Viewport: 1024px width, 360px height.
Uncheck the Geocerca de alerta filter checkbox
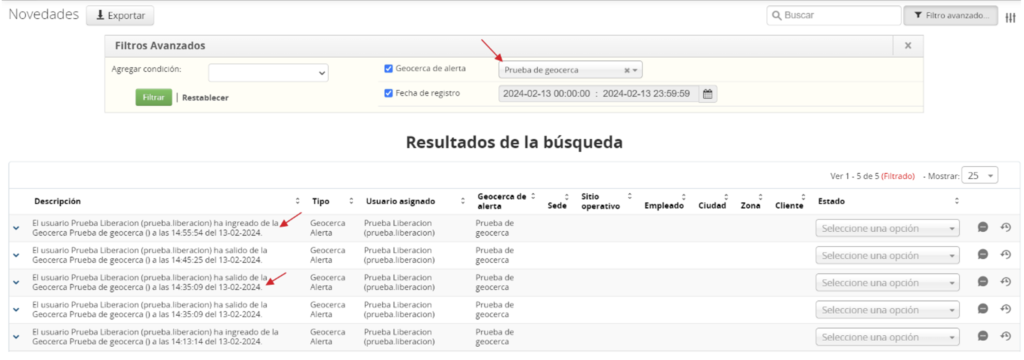(389, 69)
